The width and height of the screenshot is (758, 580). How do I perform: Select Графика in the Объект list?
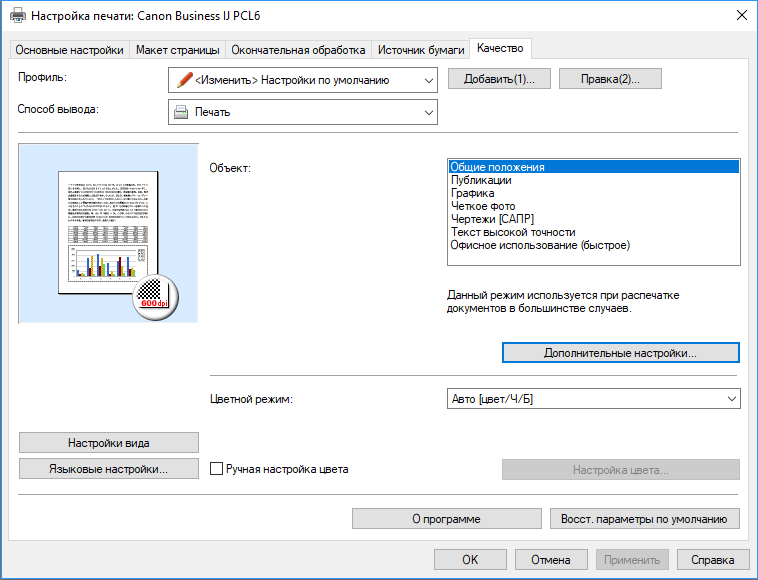[594, 193]
